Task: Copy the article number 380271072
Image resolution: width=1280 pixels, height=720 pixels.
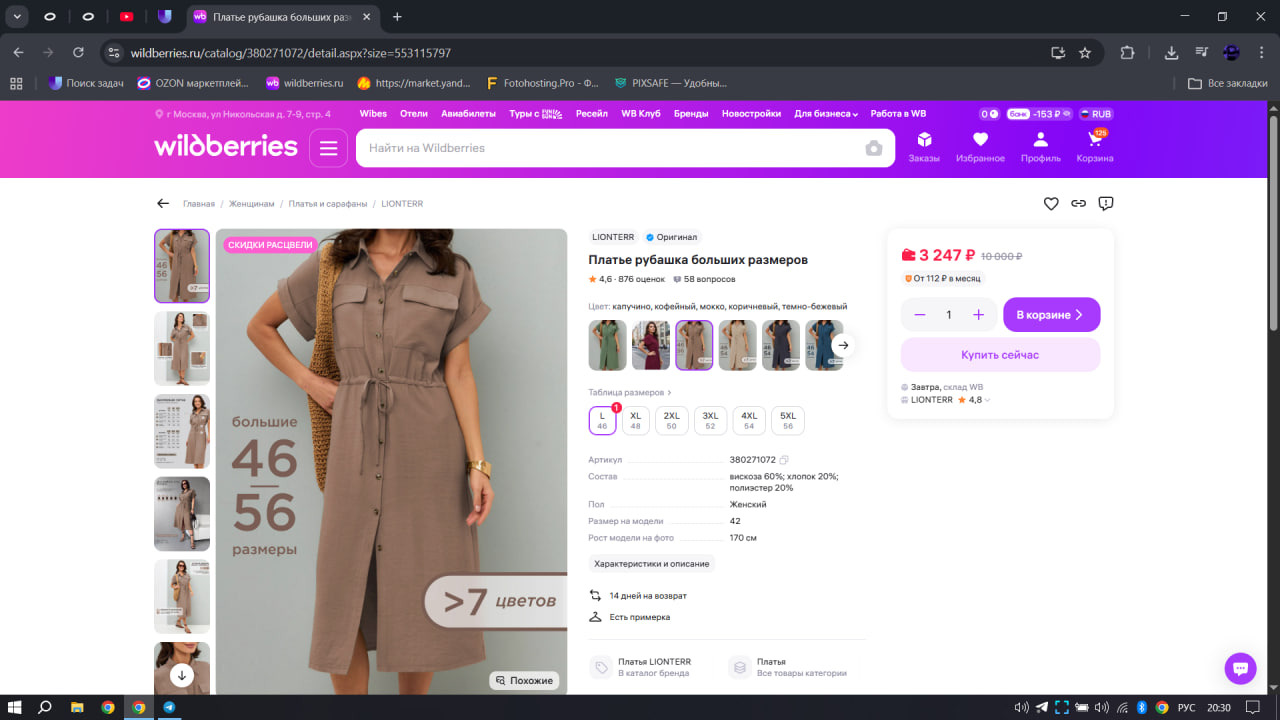Action: (784, 460)
